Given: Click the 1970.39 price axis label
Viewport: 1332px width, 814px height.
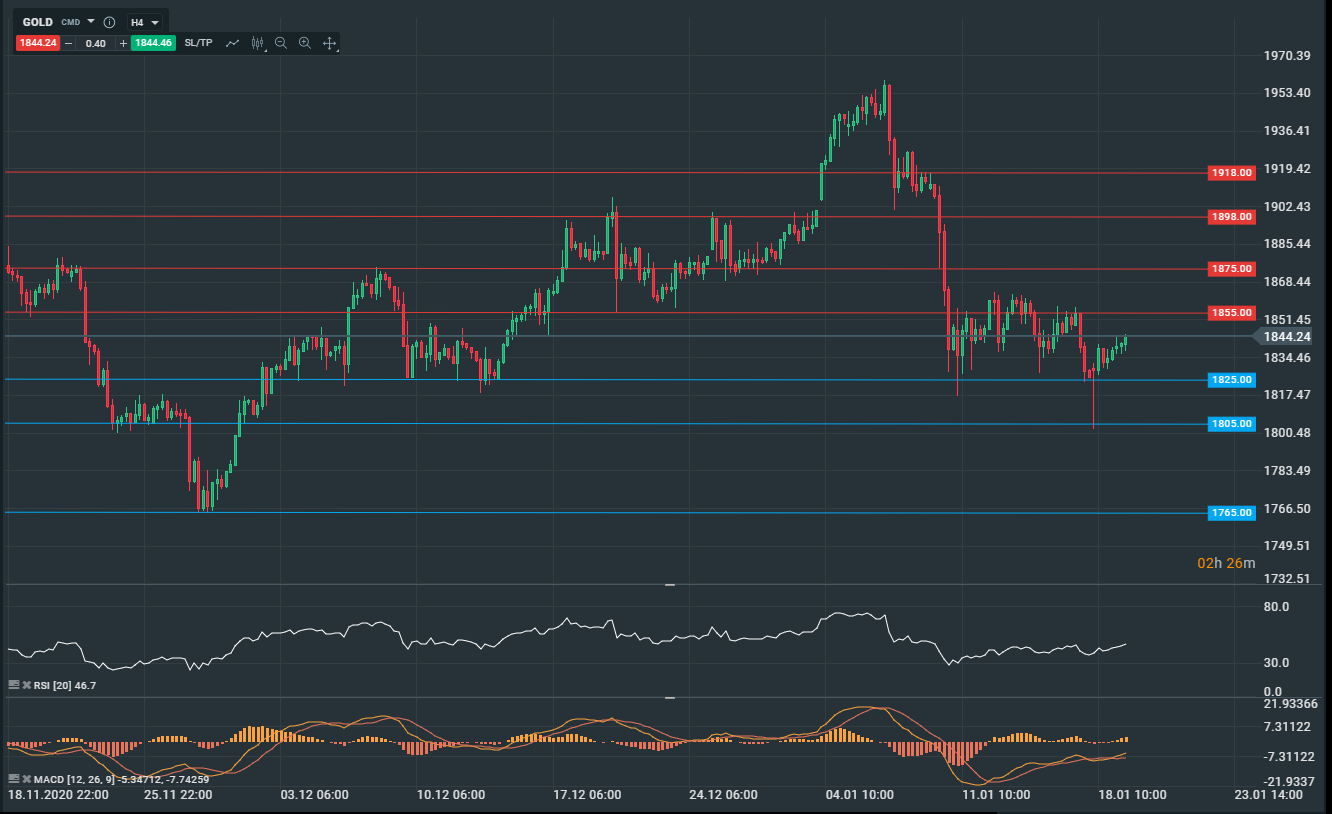Looking at the screenshot, I should tap(1288, 56).
